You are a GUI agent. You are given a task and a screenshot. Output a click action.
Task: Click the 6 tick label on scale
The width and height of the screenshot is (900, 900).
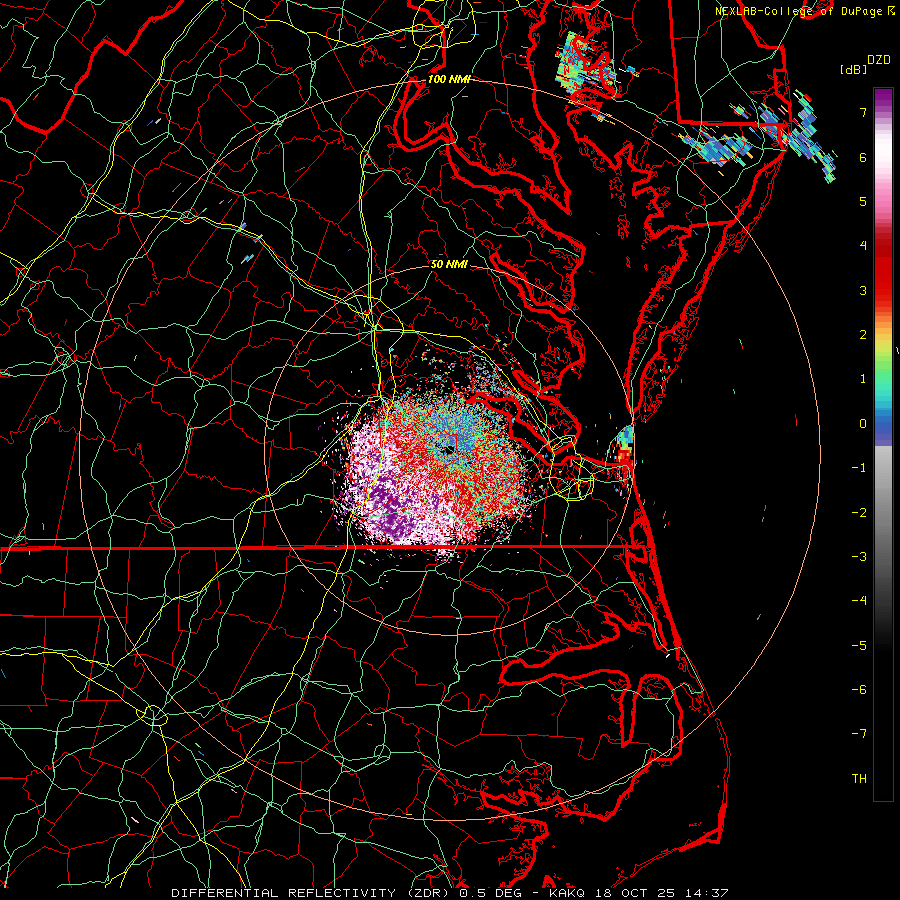pos(863,157)
